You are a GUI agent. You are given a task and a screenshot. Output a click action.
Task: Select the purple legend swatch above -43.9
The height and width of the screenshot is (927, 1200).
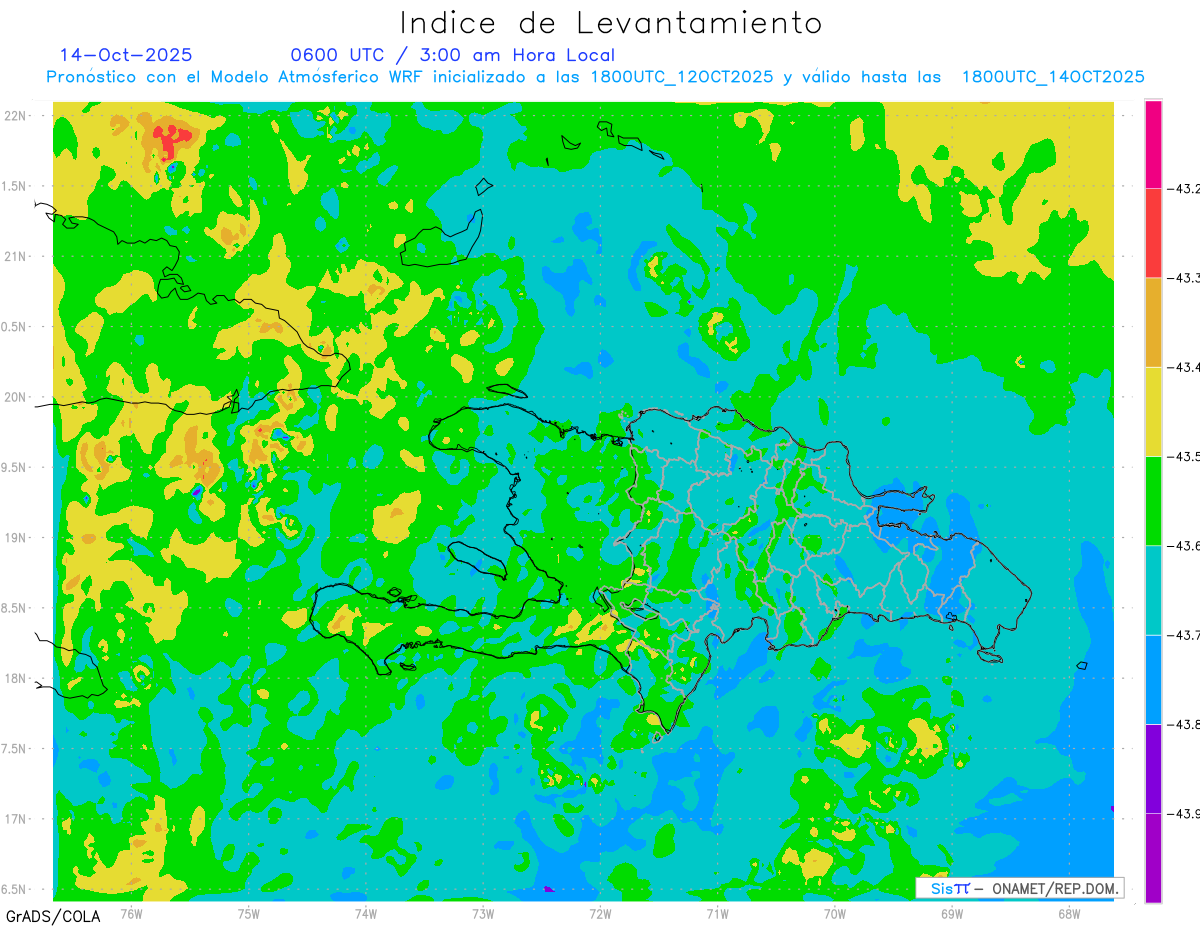[1154, 768]
